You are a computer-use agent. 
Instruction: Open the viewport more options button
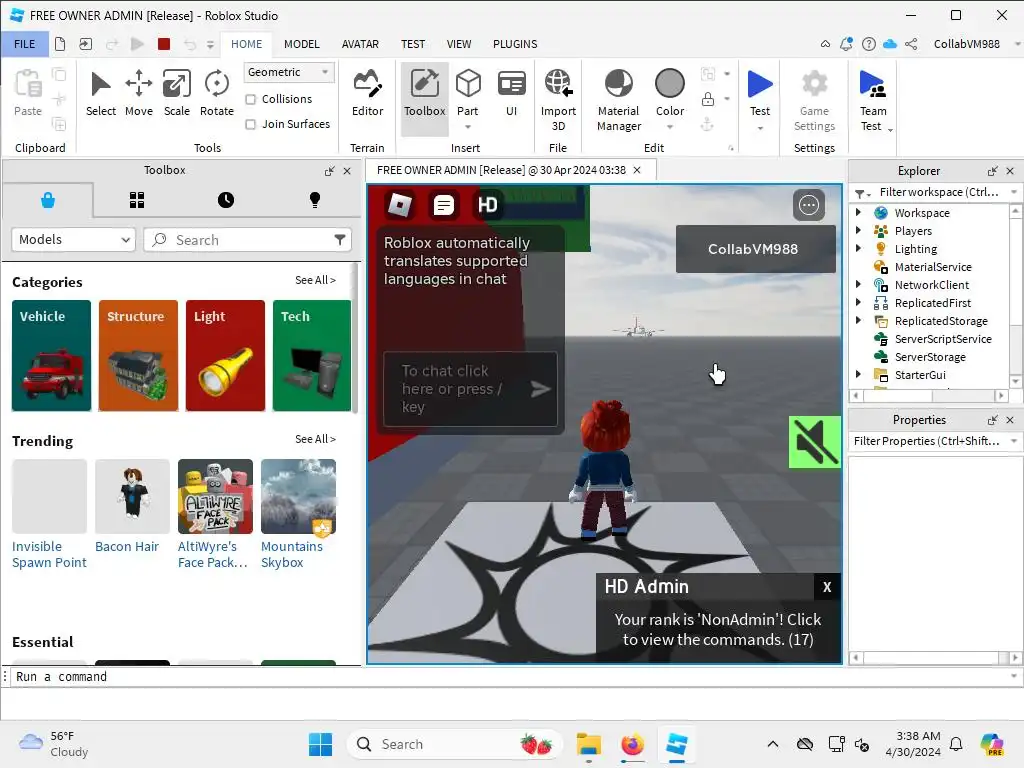pyautogui.click(x=808, y=205)
